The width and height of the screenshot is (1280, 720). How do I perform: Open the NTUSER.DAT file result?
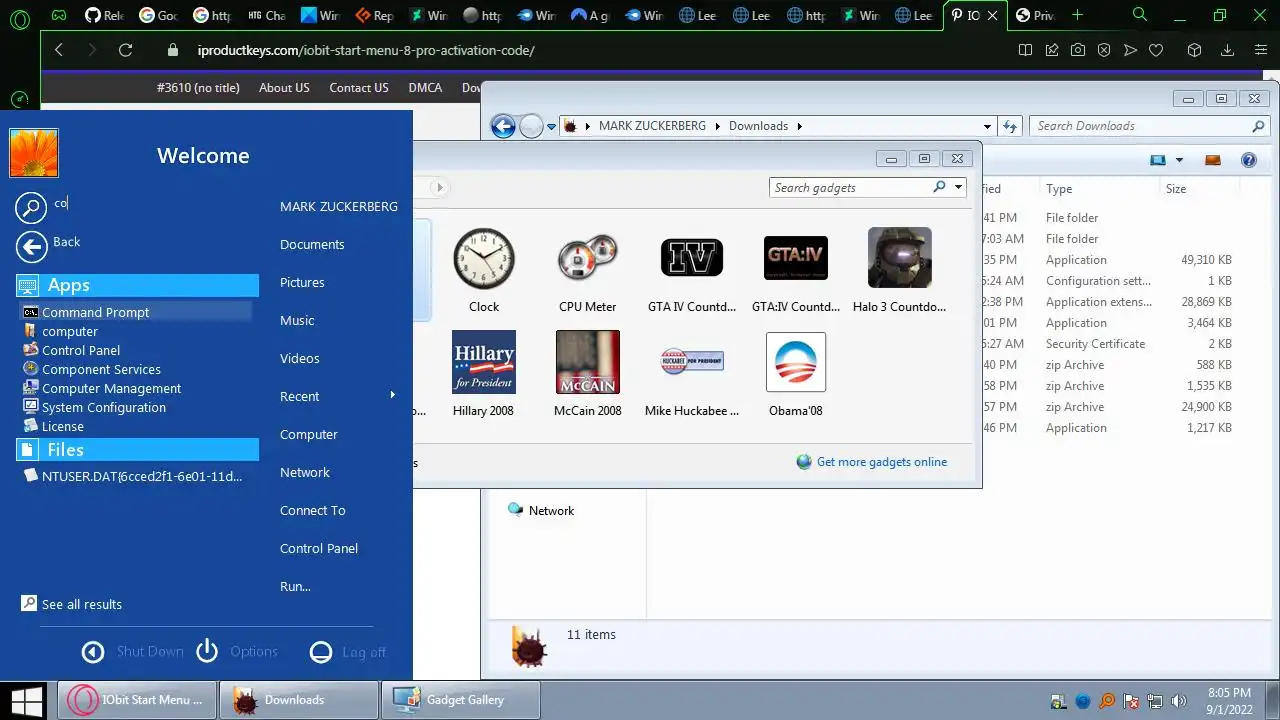(x=142, y=476)
